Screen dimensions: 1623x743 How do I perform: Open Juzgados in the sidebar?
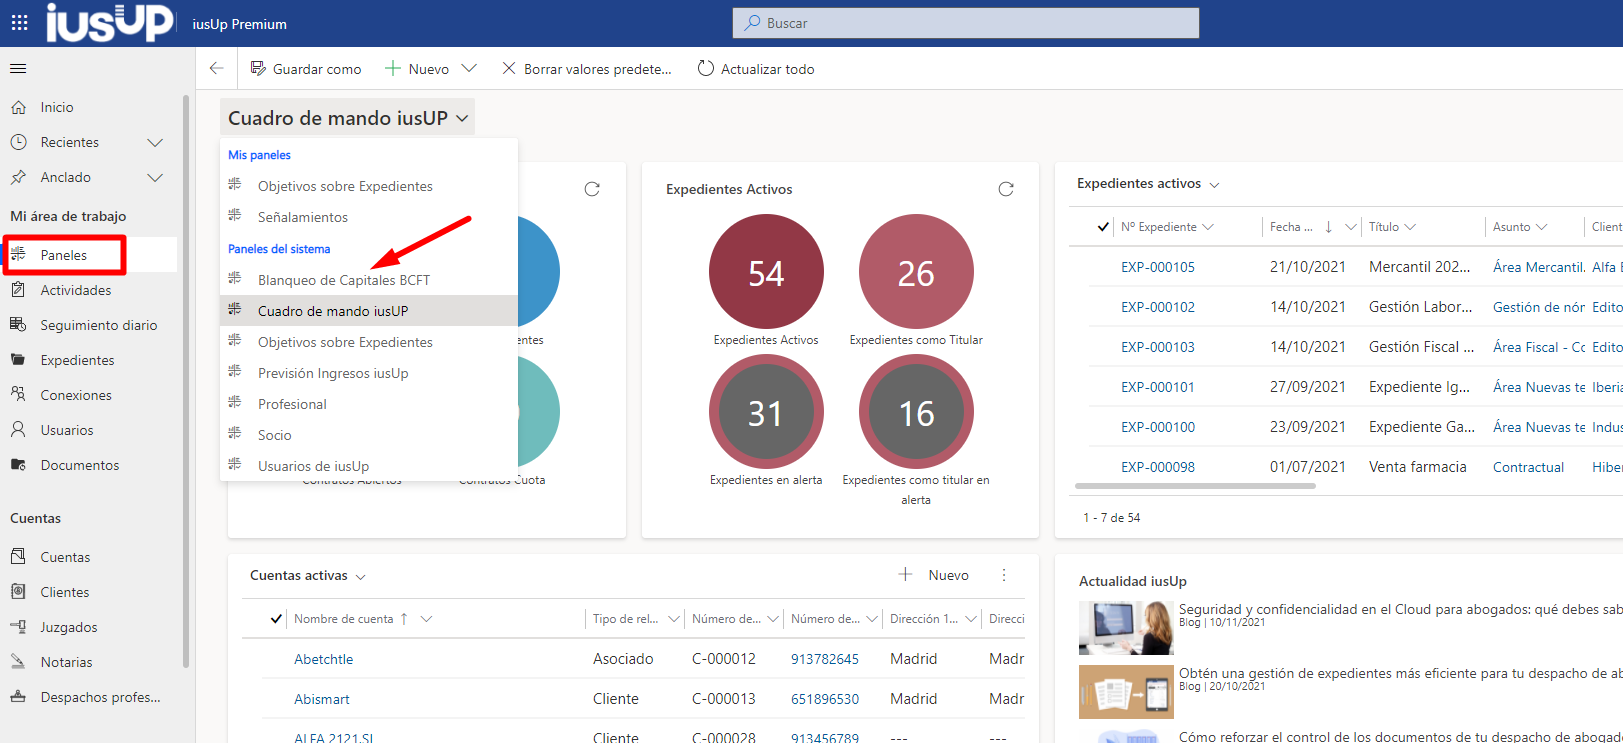click(68, 627)
